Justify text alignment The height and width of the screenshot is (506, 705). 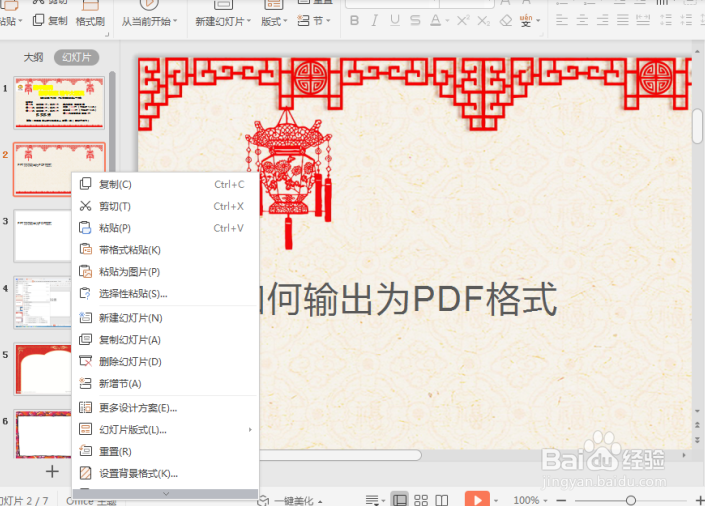[623, 20]
